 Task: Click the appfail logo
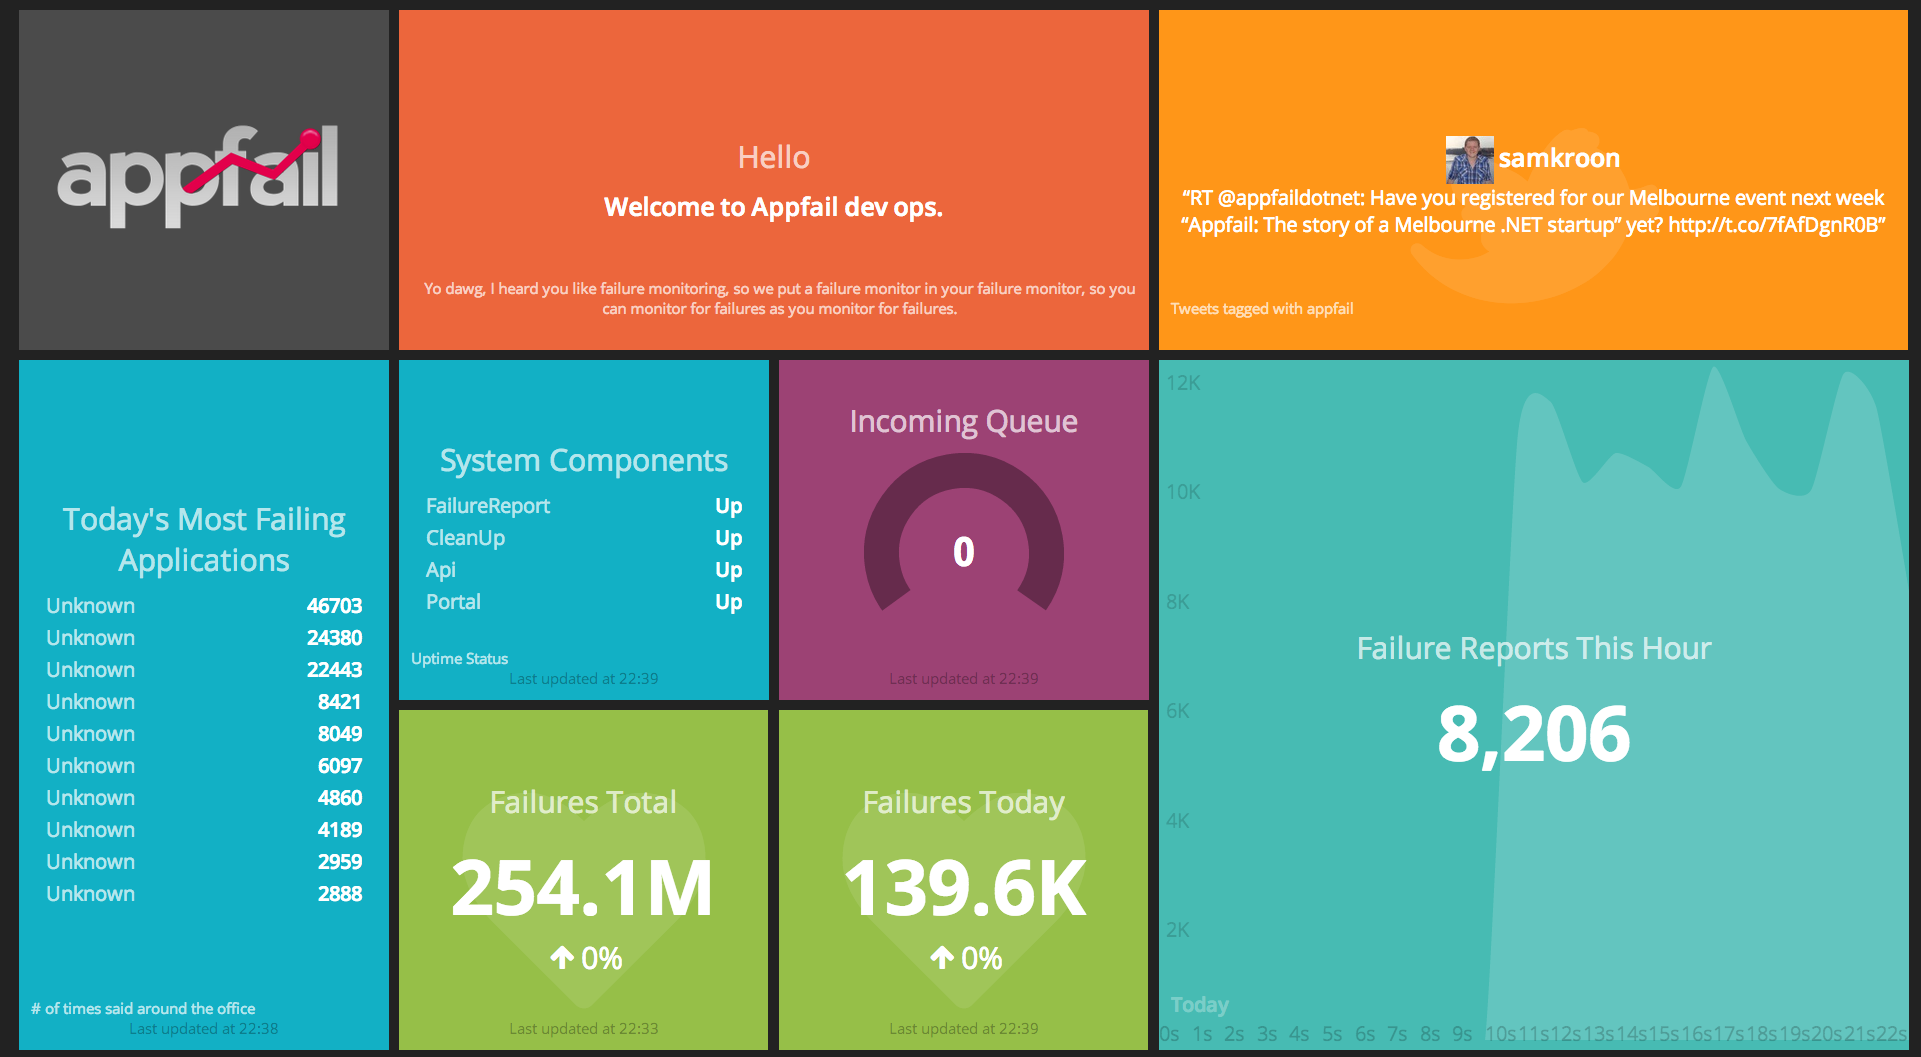(x=198, y=176)
